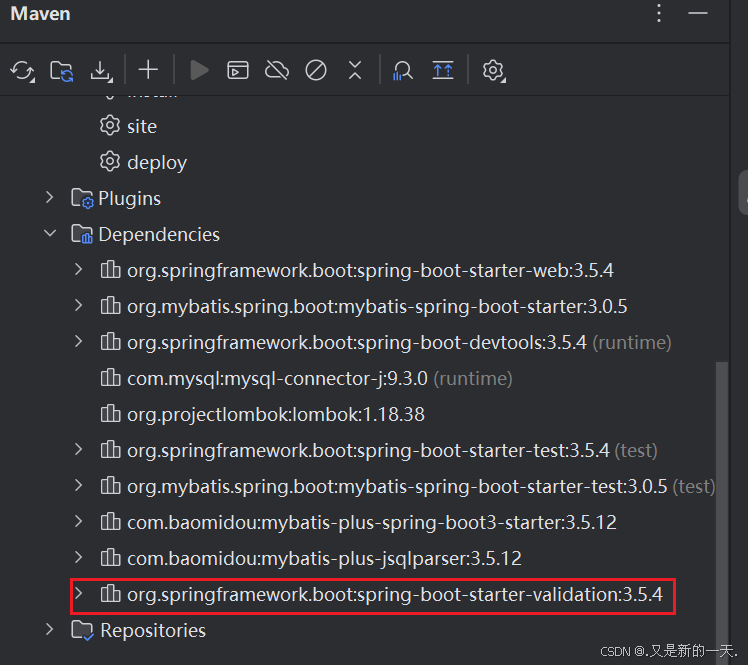Screen dimensions: 748x665
Task: Select Plugins label in tree
Action: pyautogui.click(x=129, y=199)
